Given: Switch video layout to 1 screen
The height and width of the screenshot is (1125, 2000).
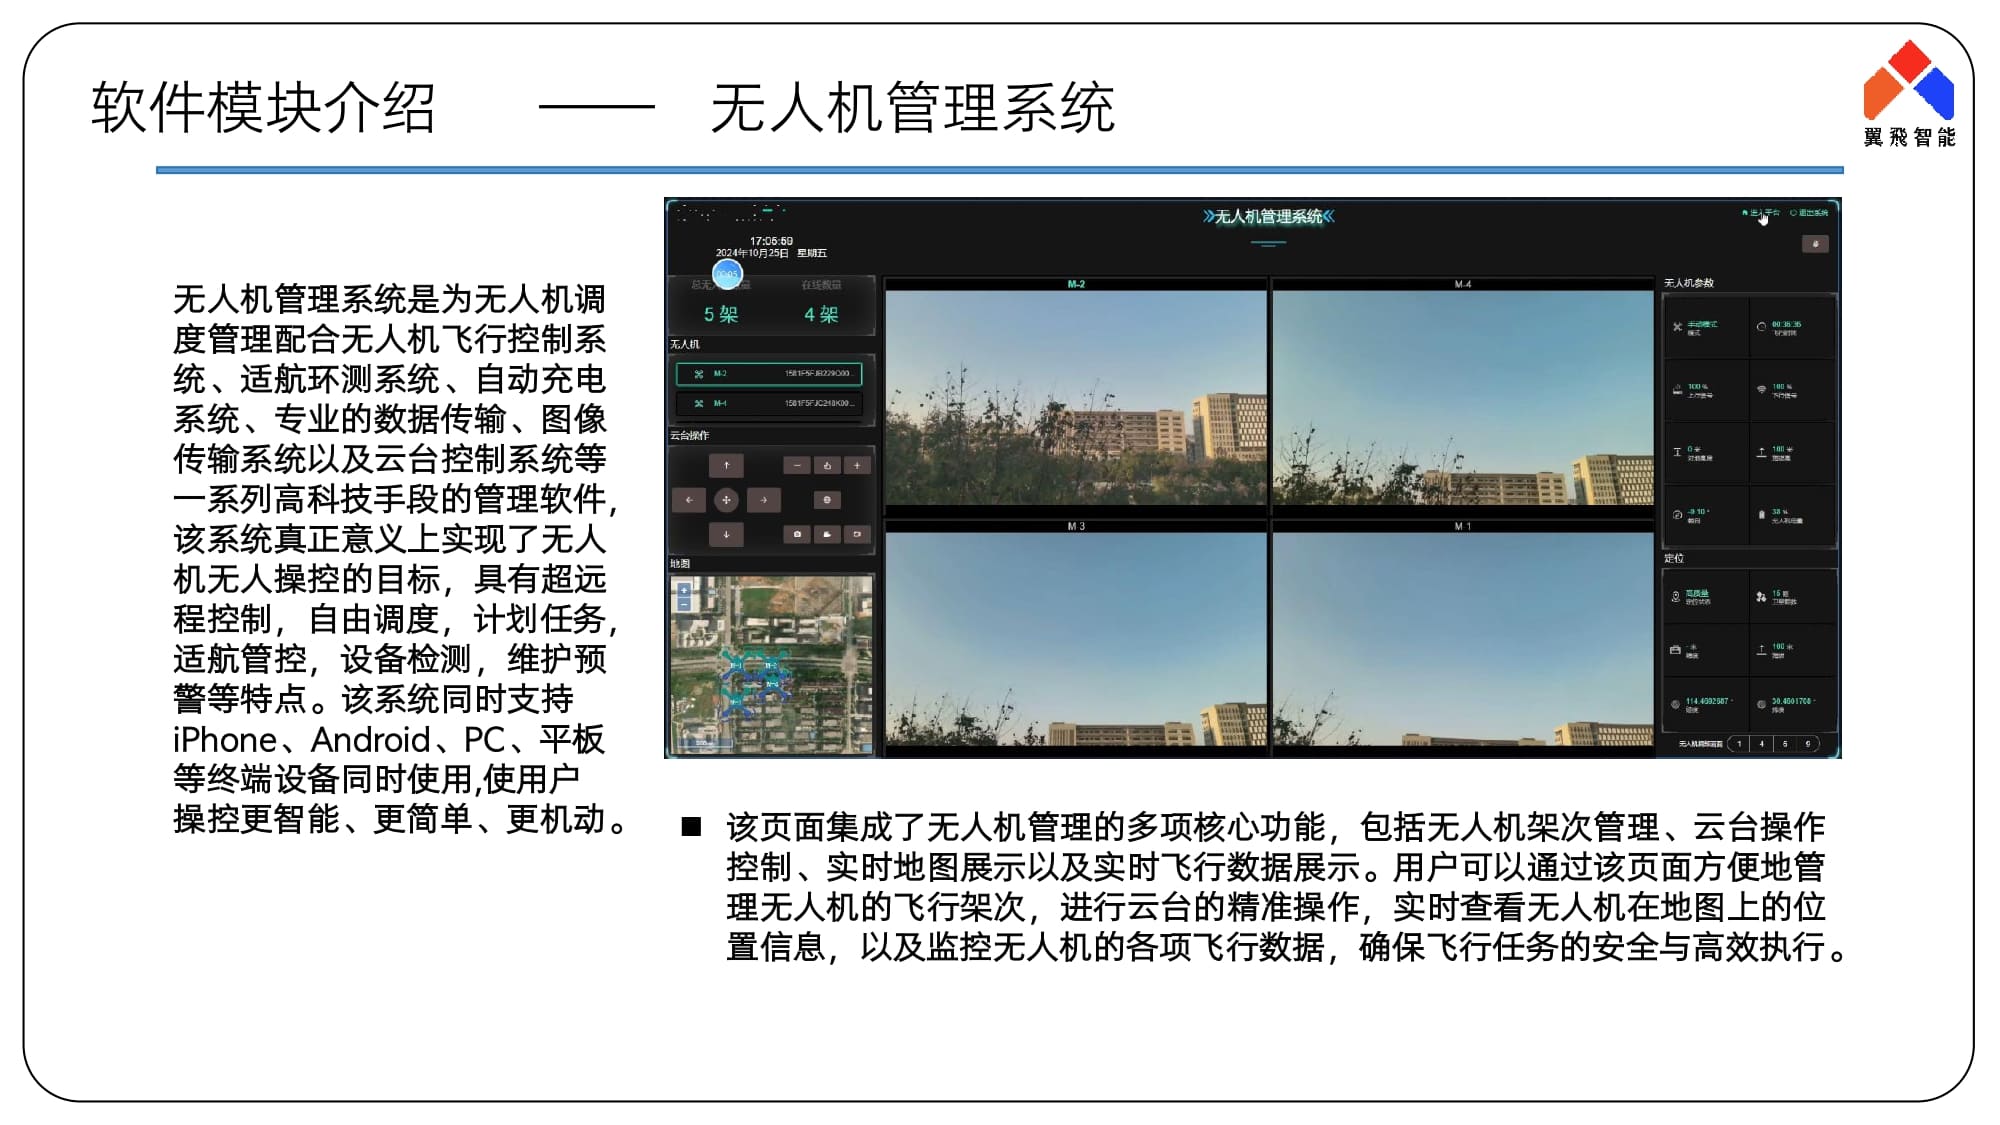Looking at the screenshot, I should [1739, 744].
